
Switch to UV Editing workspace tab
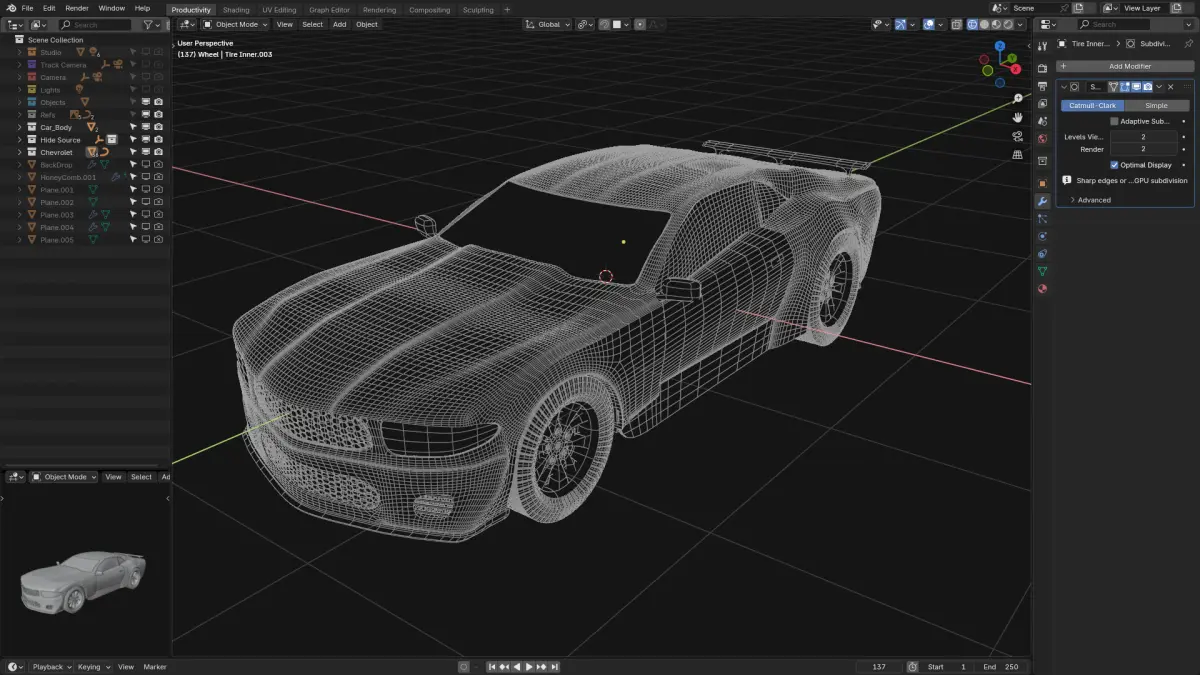tap(279, 9)
